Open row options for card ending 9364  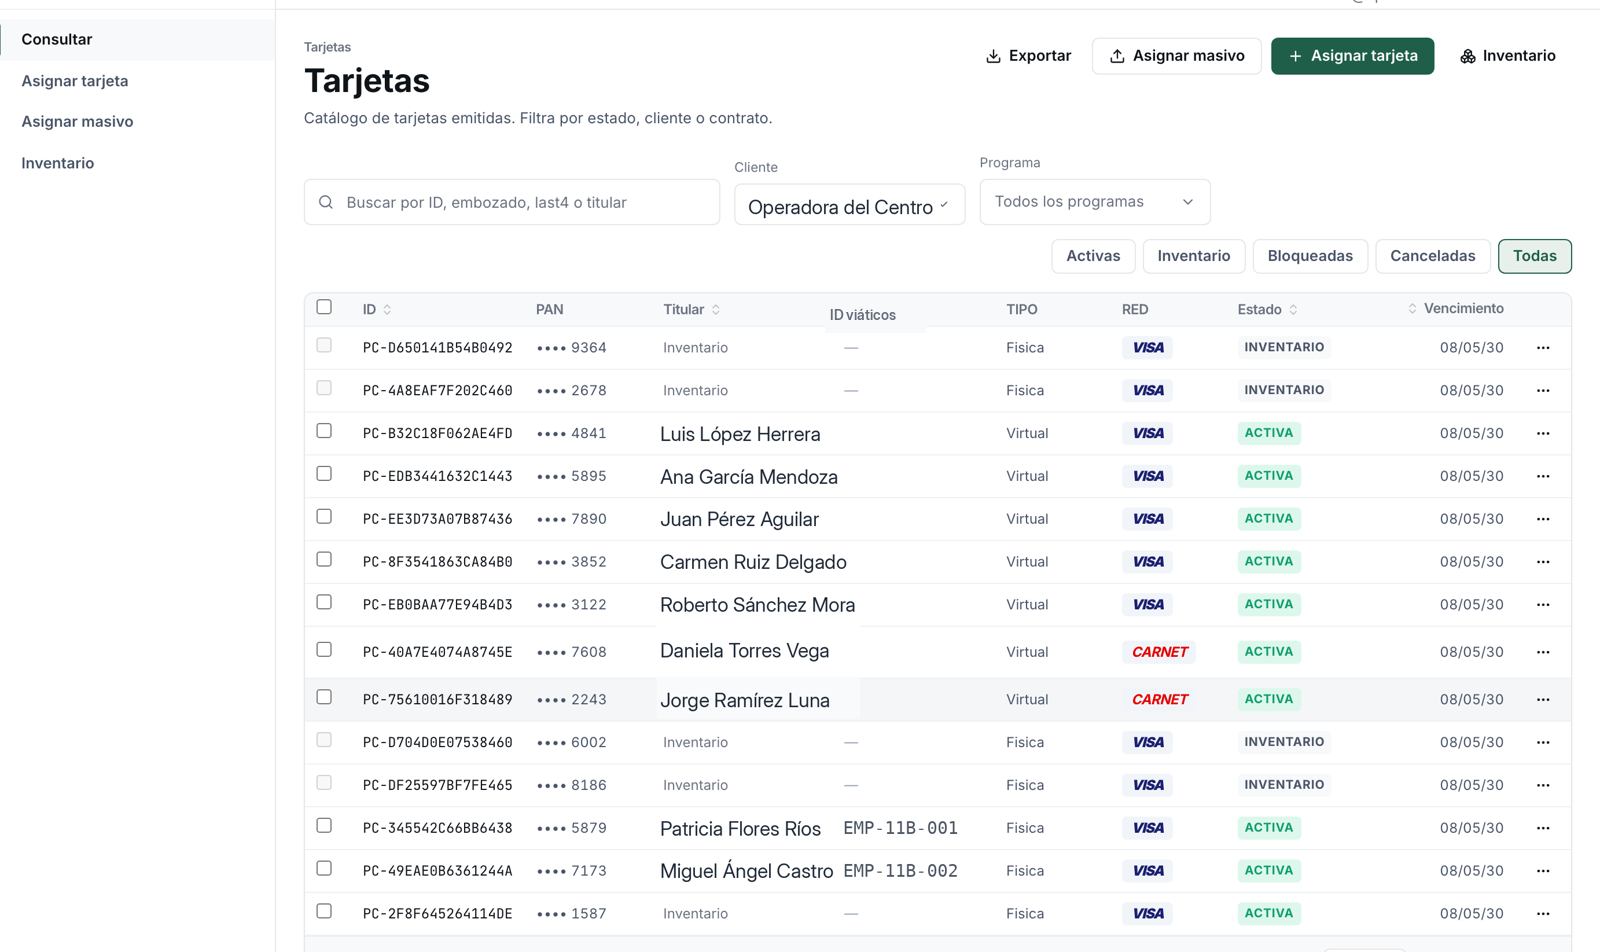coord(1543,348)
